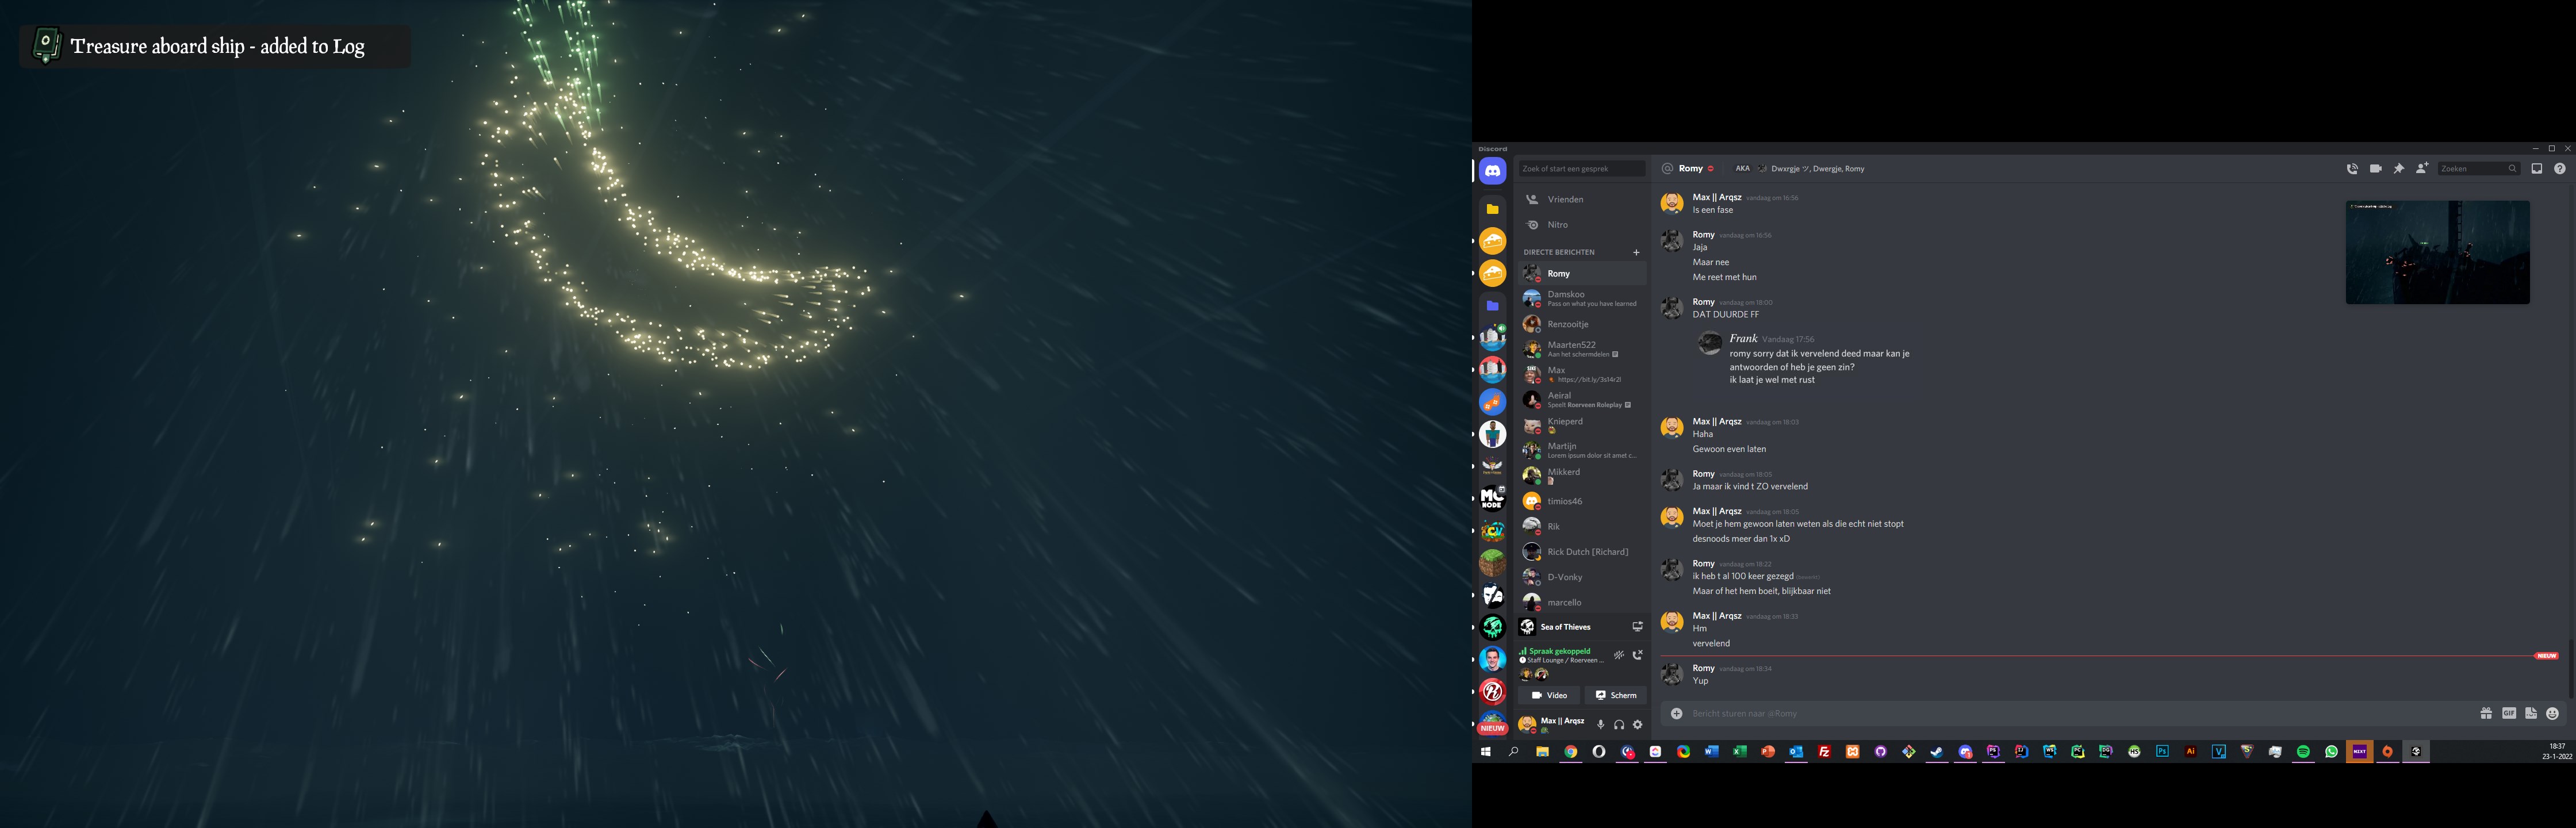Open attachment plus menu in message bar
Image resolution: width=2576 pixels, height=828 pixels.
click(1676, 713)
